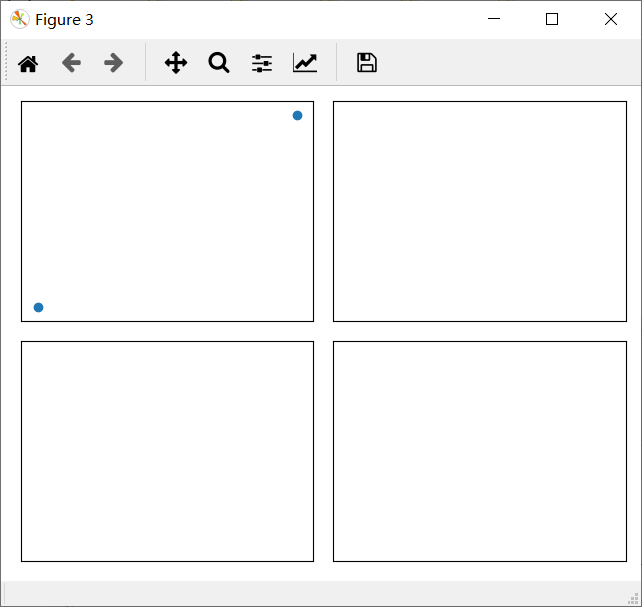Click inside the empty bottom-left subplot
The height and width of the screenshot is (607, 642).
(167, 451)
